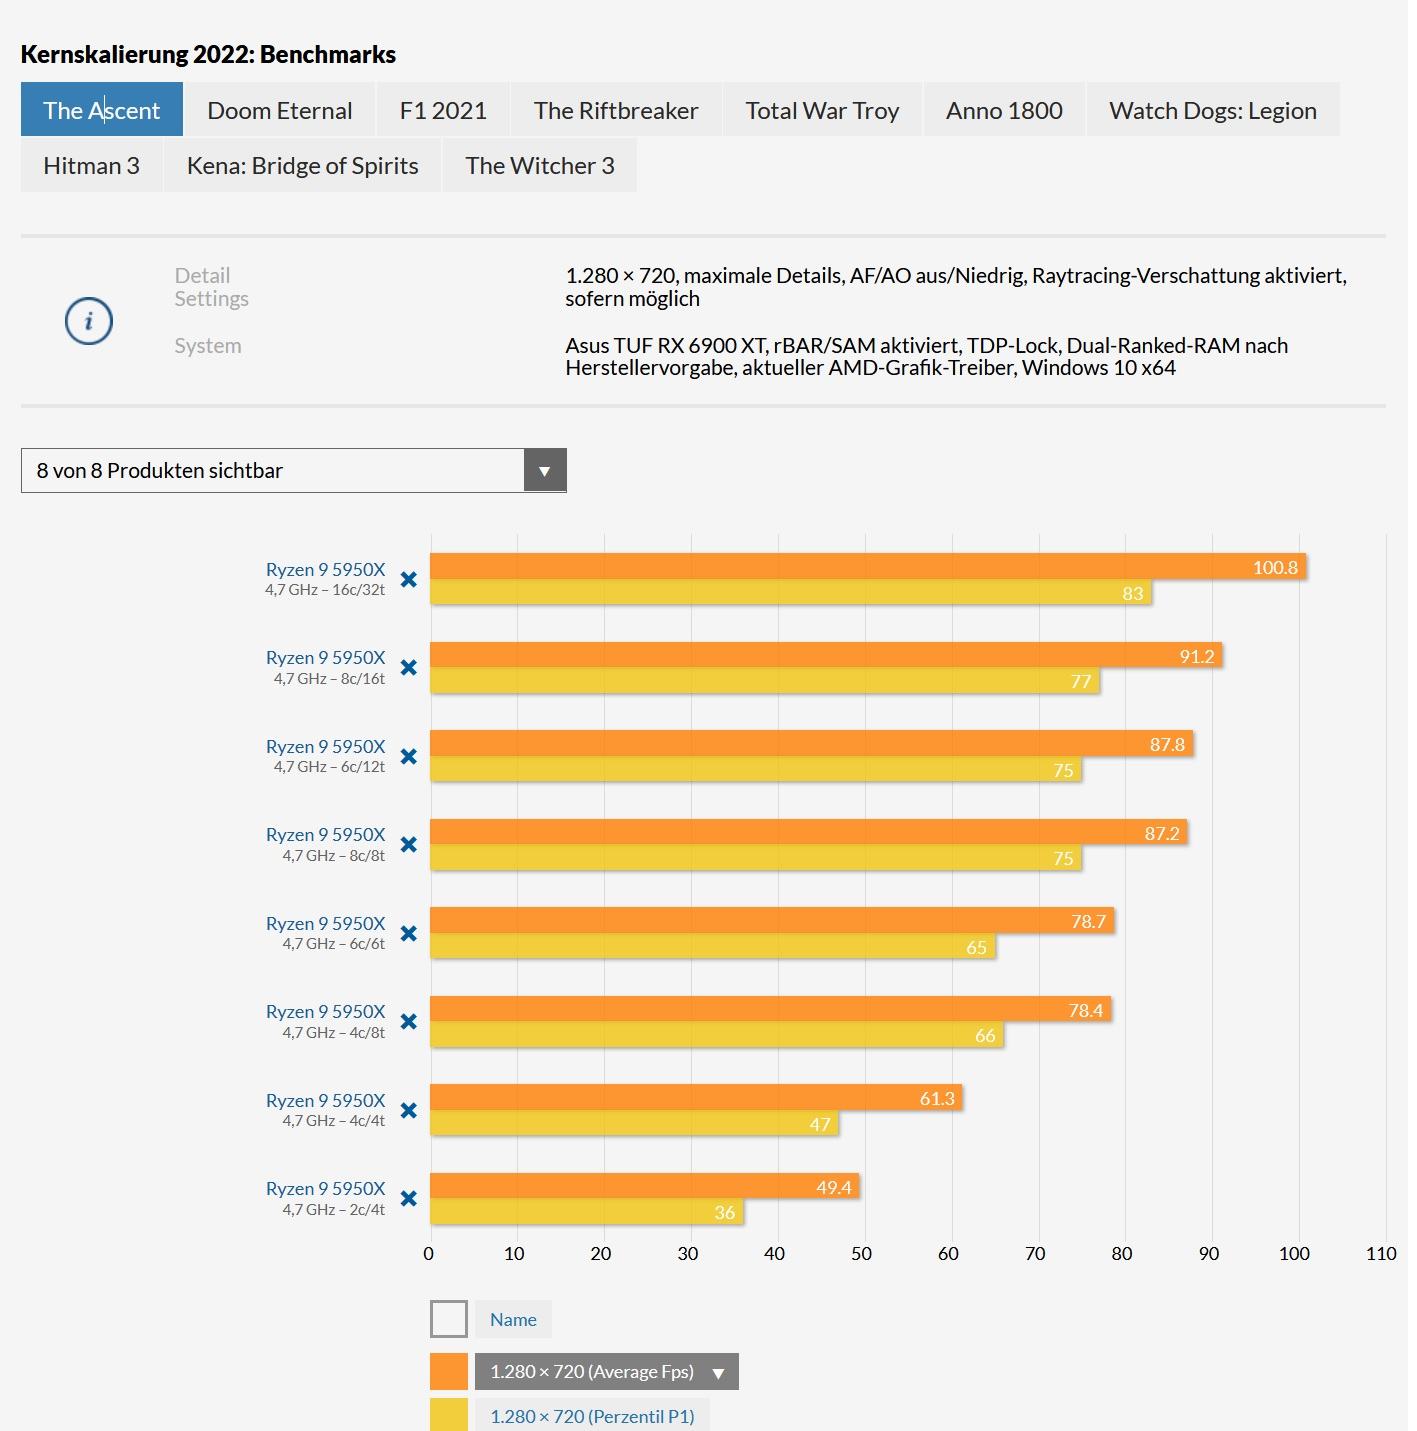Click the info circle icon
Viewport: 1417px width, 1431px height.
[x=89, y=321]
